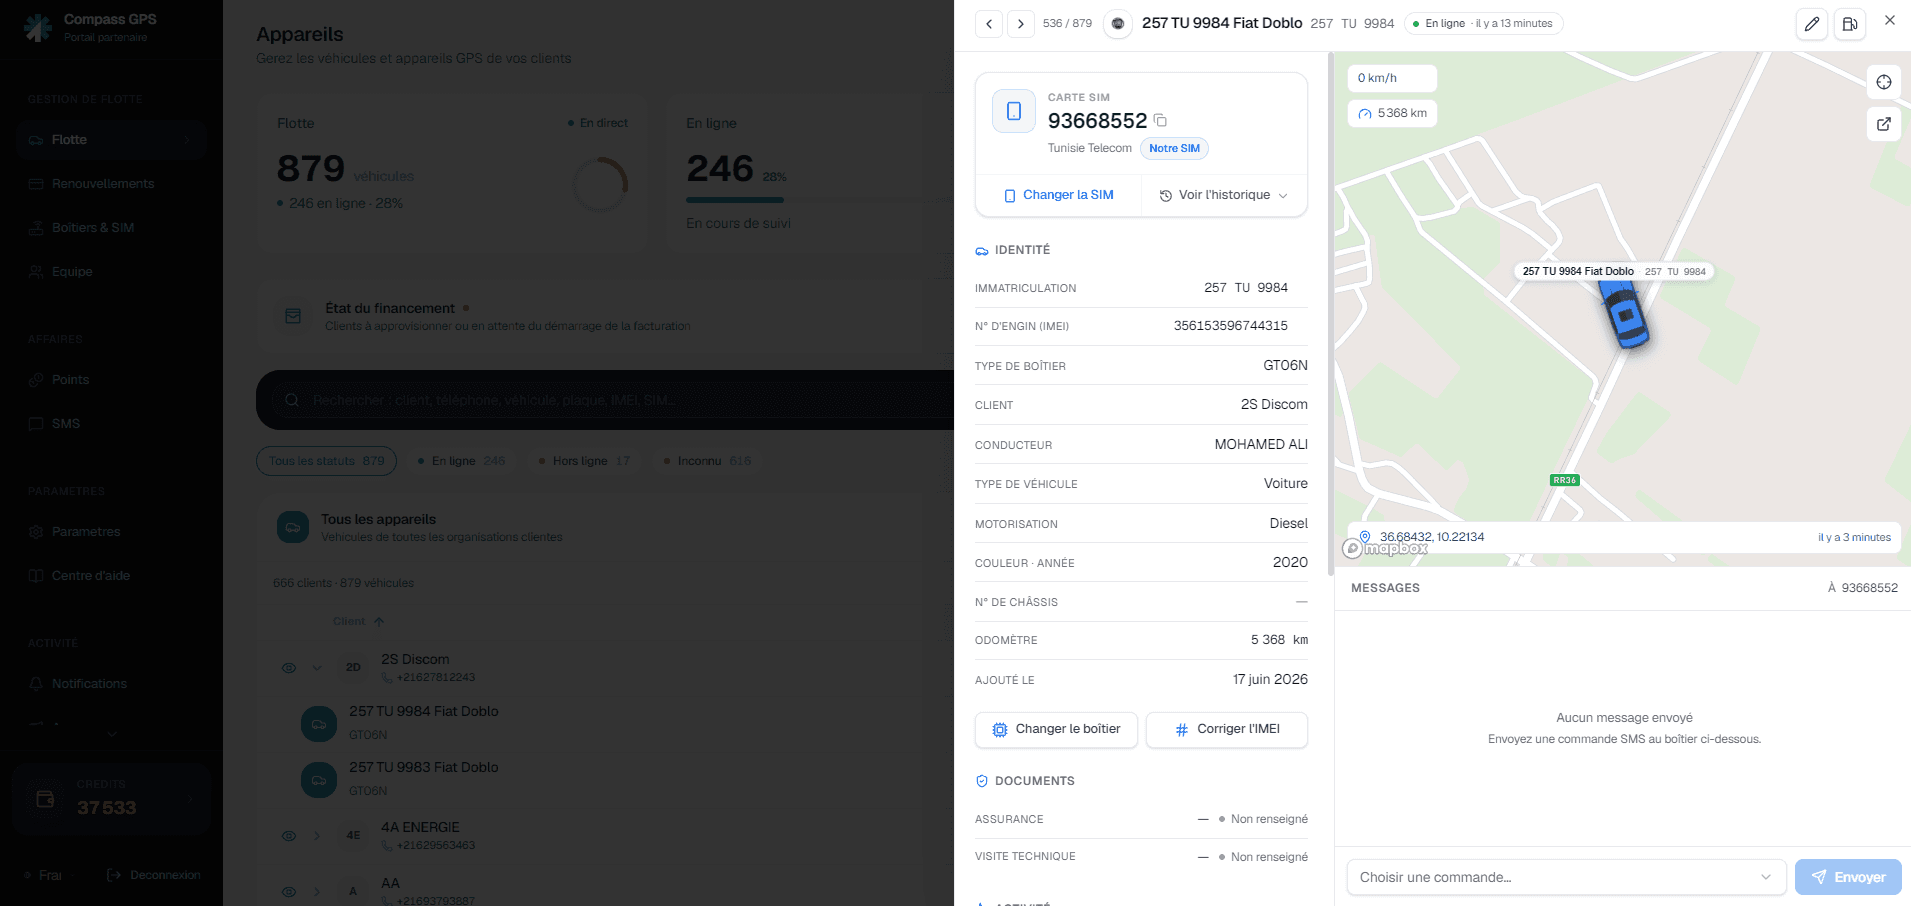This screenshot has height=906, width=1911.
Task: Toggle eye icon for 2S Discom
Action: coord(289,668)
